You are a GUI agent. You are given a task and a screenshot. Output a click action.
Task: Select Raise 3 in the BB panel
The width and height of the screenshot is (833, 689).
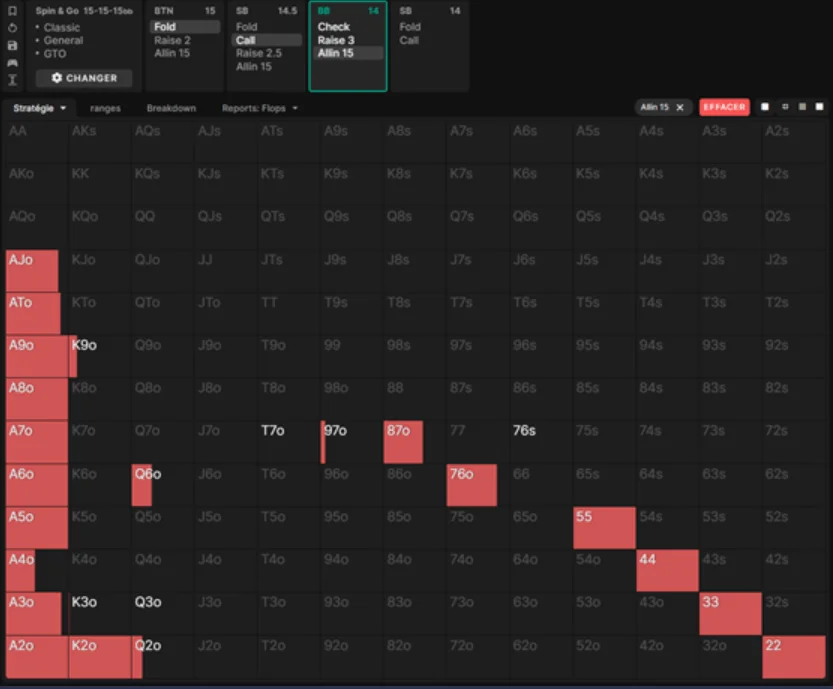(x=336, y=40)
